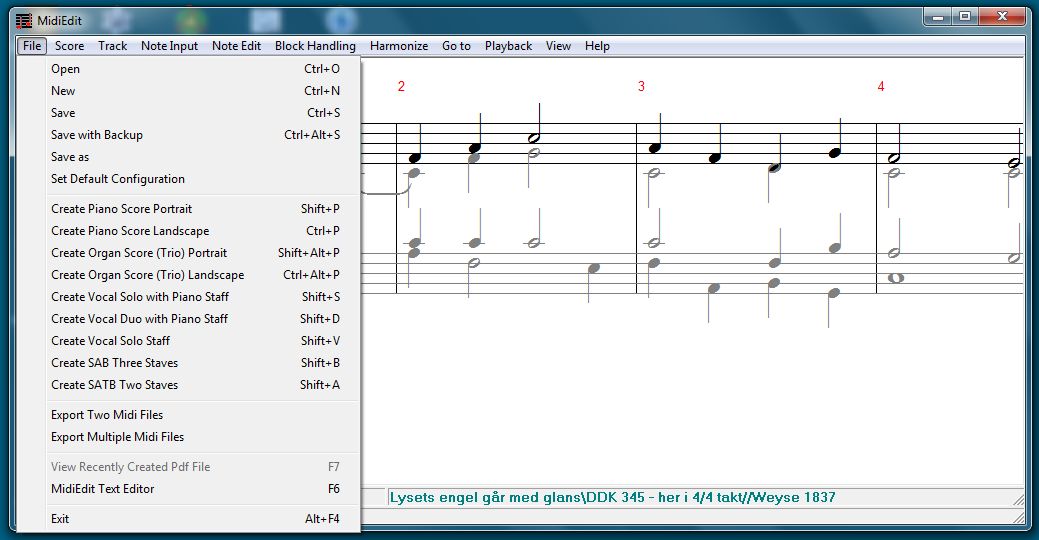Open the Playback menu
The width and height of the screenshot is (1039, 540).
tap(508, 46)
